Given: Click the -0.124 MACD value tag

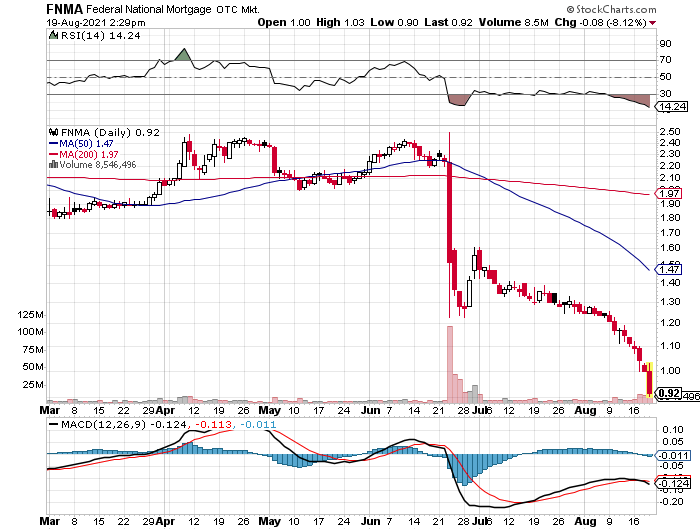Looking at the screenshot, I should click(672, 484).
